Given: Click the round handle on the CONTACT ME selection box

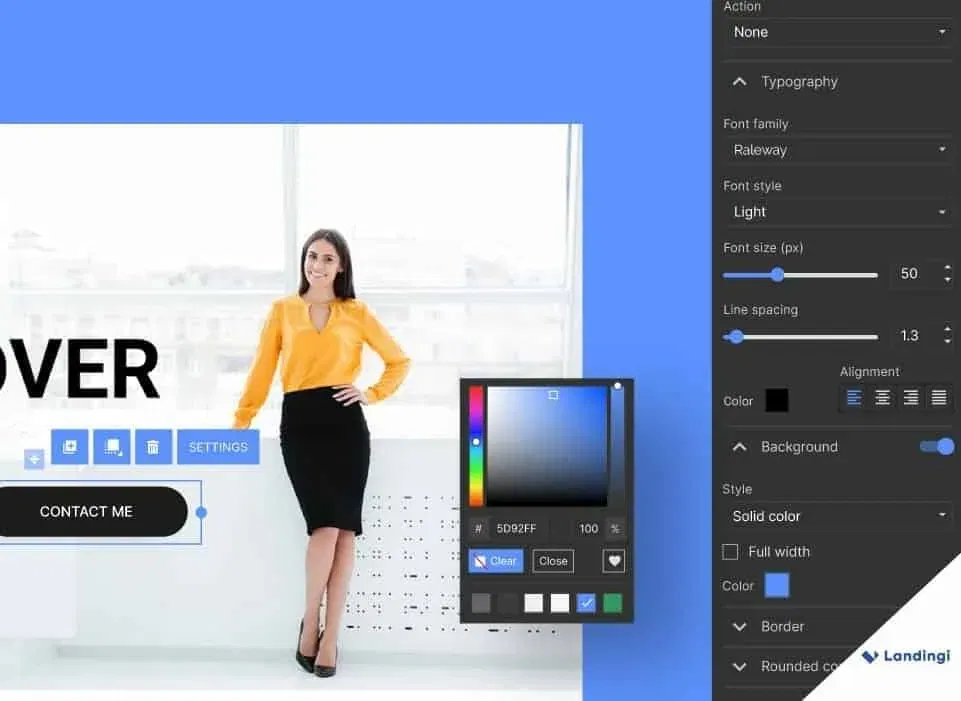Looking at the screenshot, I should pyautogui.click(x=201, y=512).
